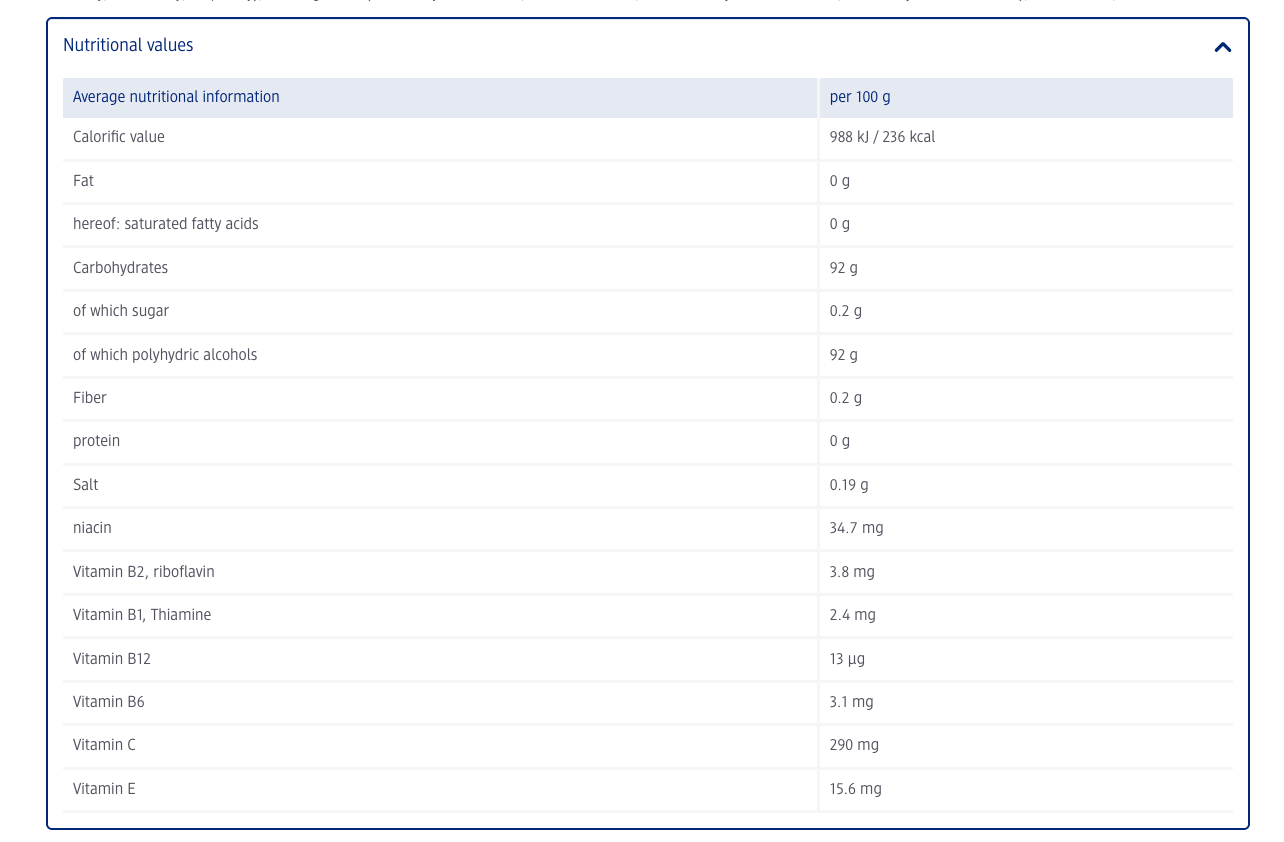Image resolution: width=1284 pixels, height=842 pixels.
Task: Click the Vitamin B12 value 13 µg
Action: pos(847,659)
